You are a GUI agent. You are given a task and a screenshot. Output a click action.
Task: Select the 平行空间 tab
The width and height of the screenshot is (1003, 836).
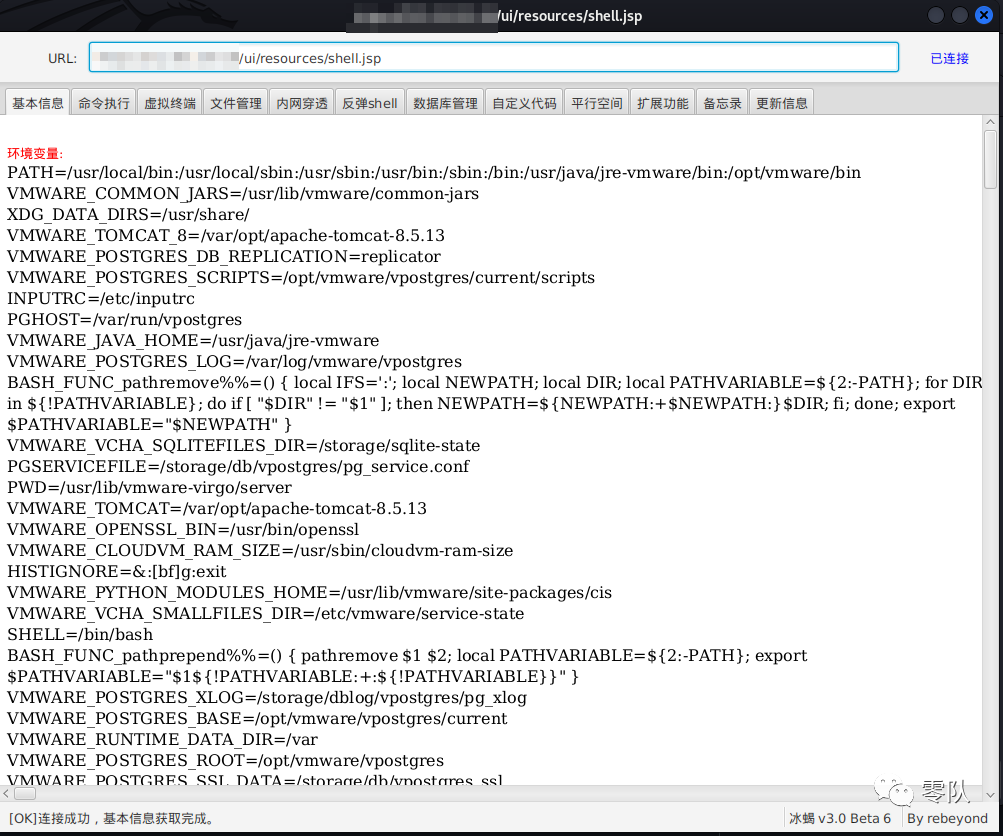(x=596, y=103)
